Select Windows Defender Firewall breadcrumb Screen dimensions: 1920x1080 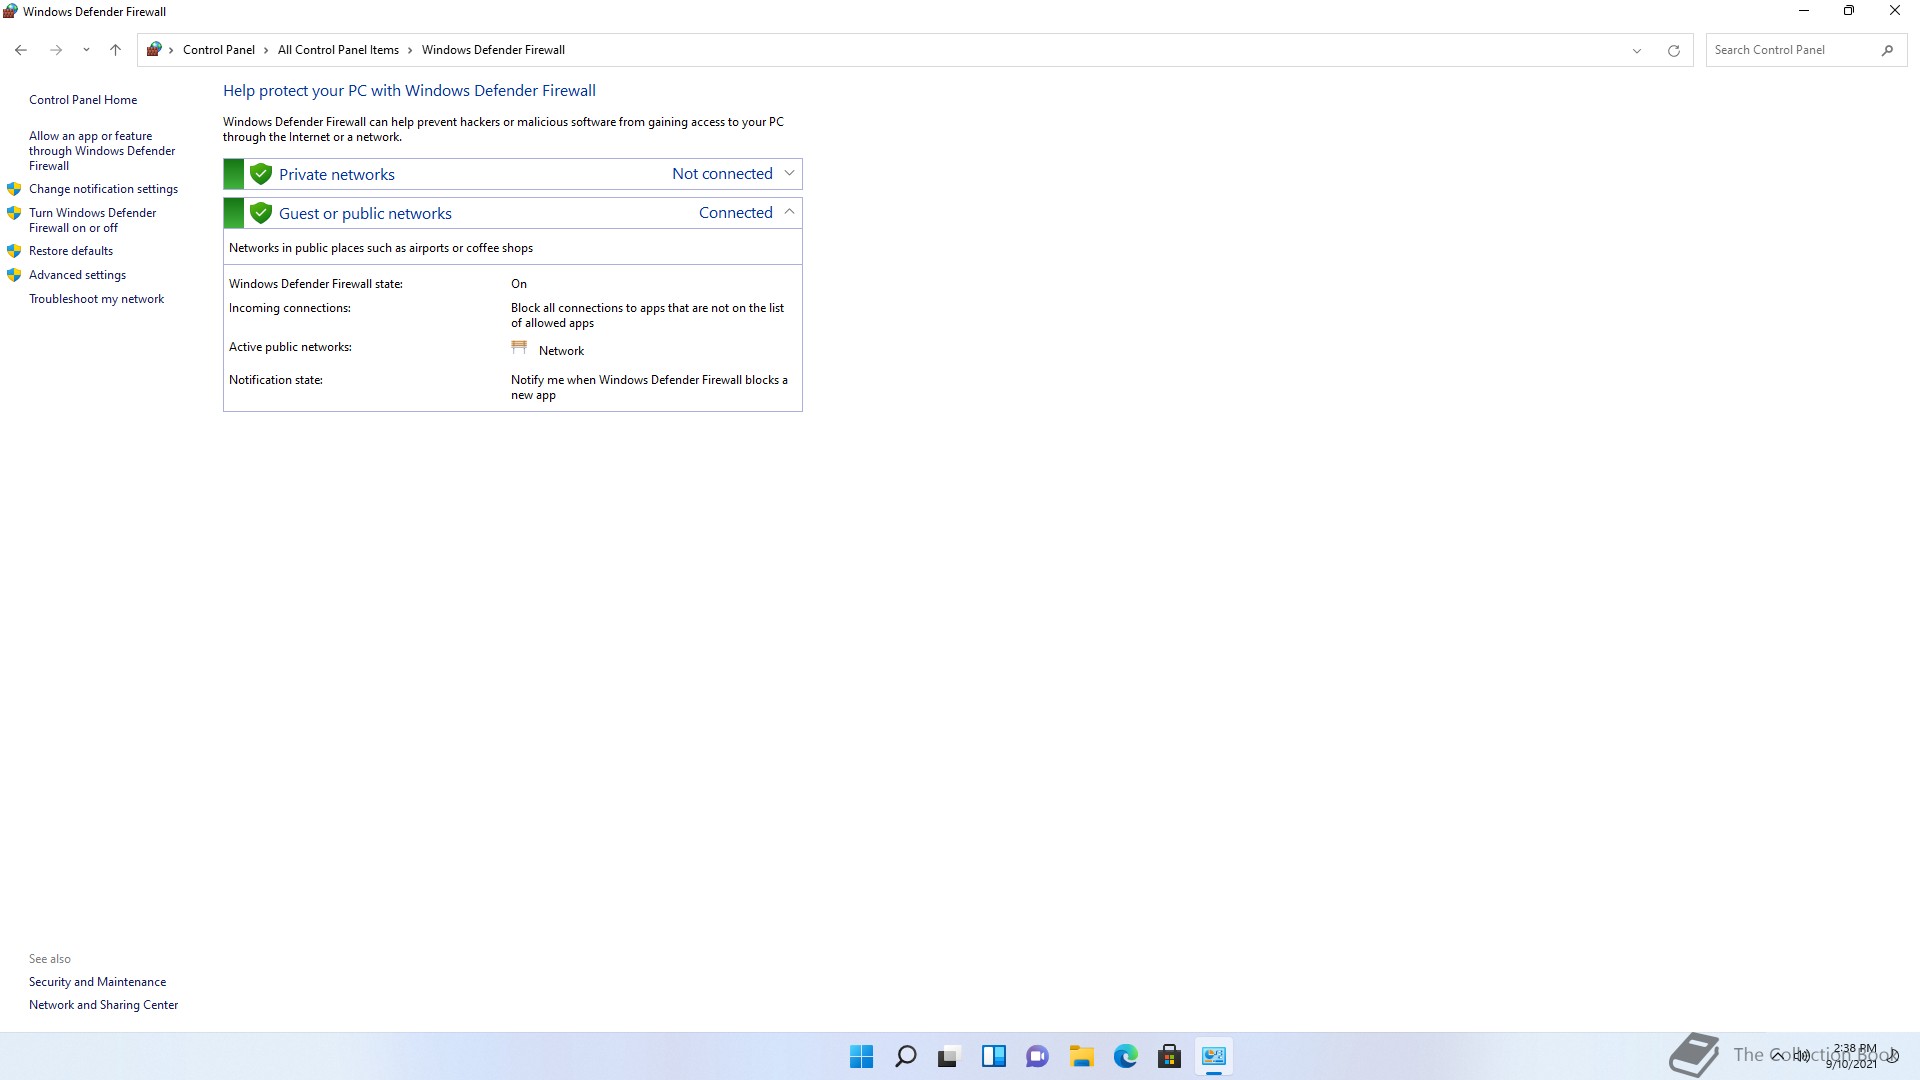pos(493,50)
